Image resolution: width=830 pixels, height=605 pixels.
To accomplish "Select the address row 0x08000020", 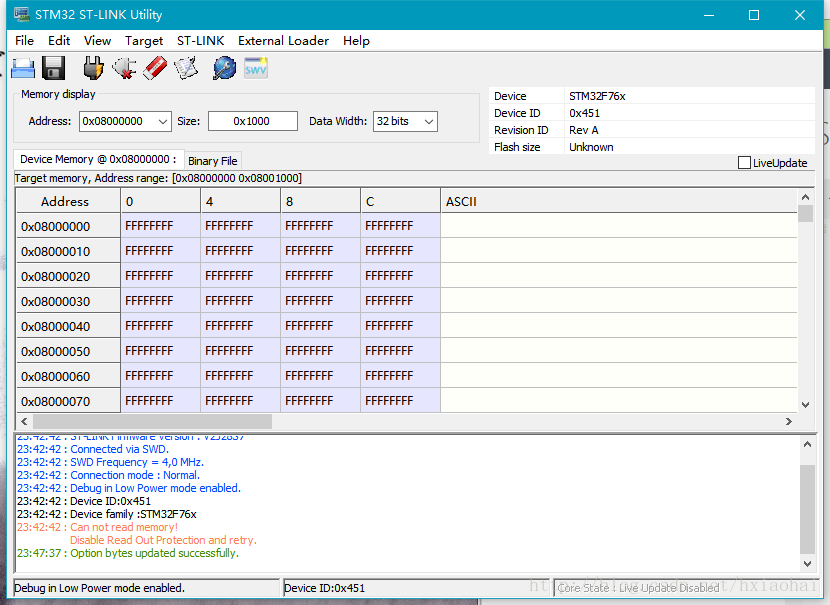I will tap(68, 276).
